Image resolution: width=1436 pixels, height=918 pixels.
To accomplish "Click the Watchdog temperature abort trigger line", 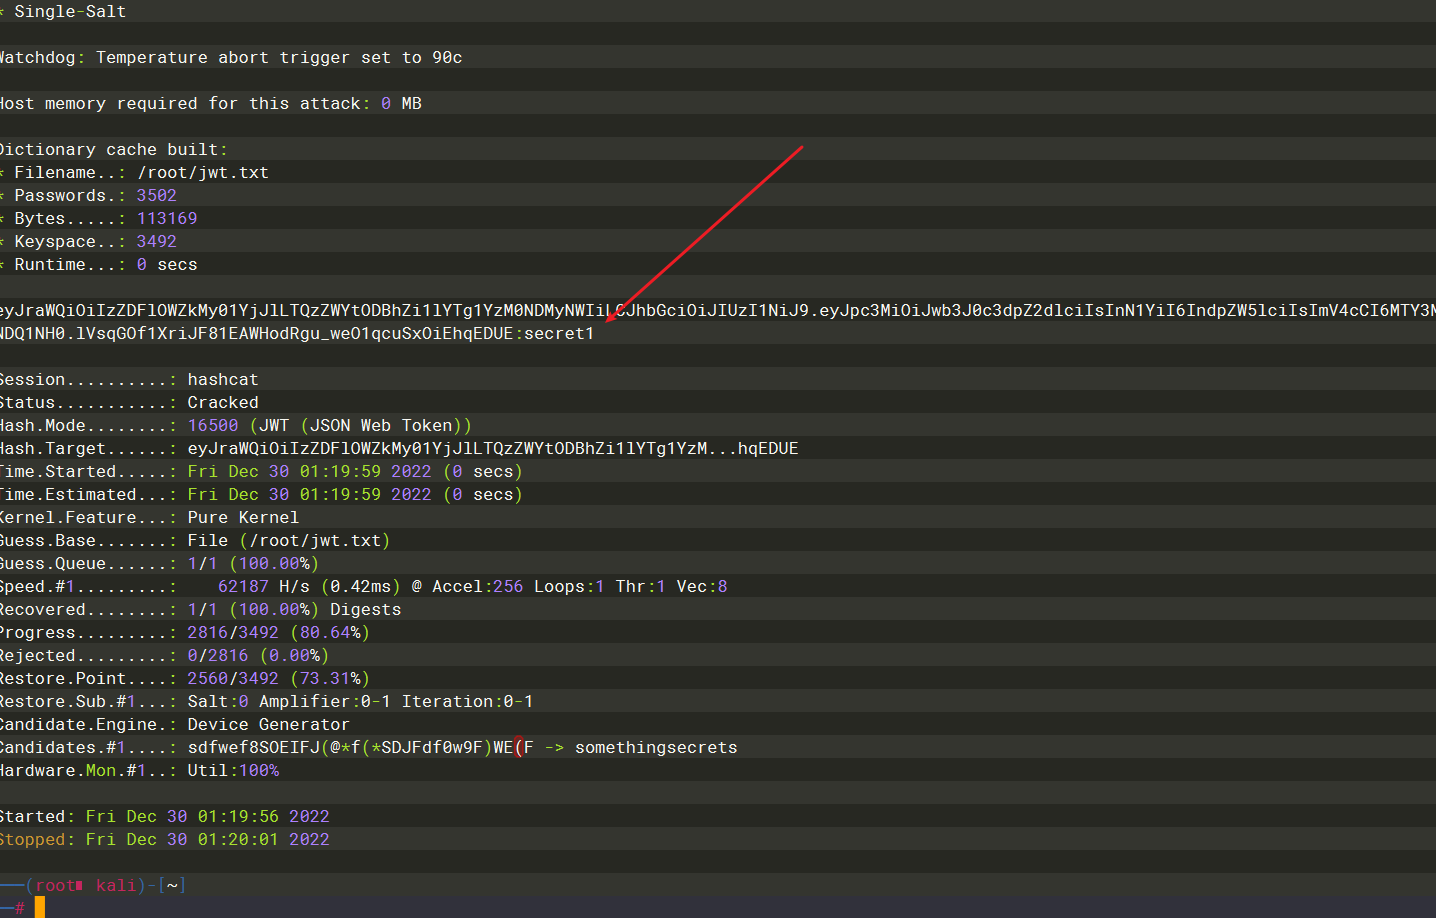I will pyautogui.click(x=231, y=58).
